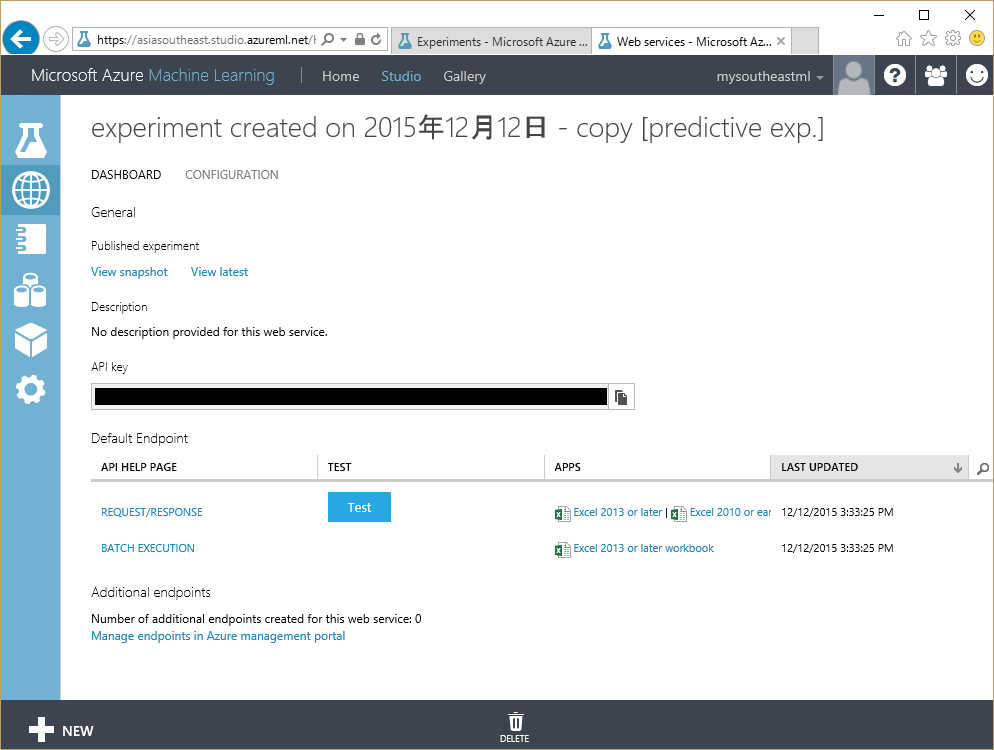This screenshot has width=994, height=750.
Task: Open Settings via the gear icon
Action: (x=30, y=389)
